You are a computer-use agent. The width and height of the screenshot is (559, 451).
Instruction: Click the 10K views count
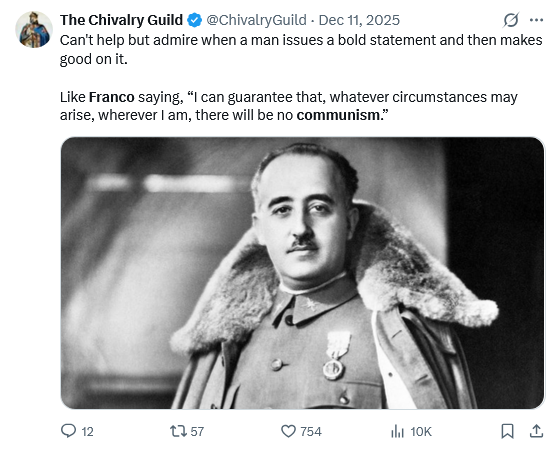coord(421,432)
